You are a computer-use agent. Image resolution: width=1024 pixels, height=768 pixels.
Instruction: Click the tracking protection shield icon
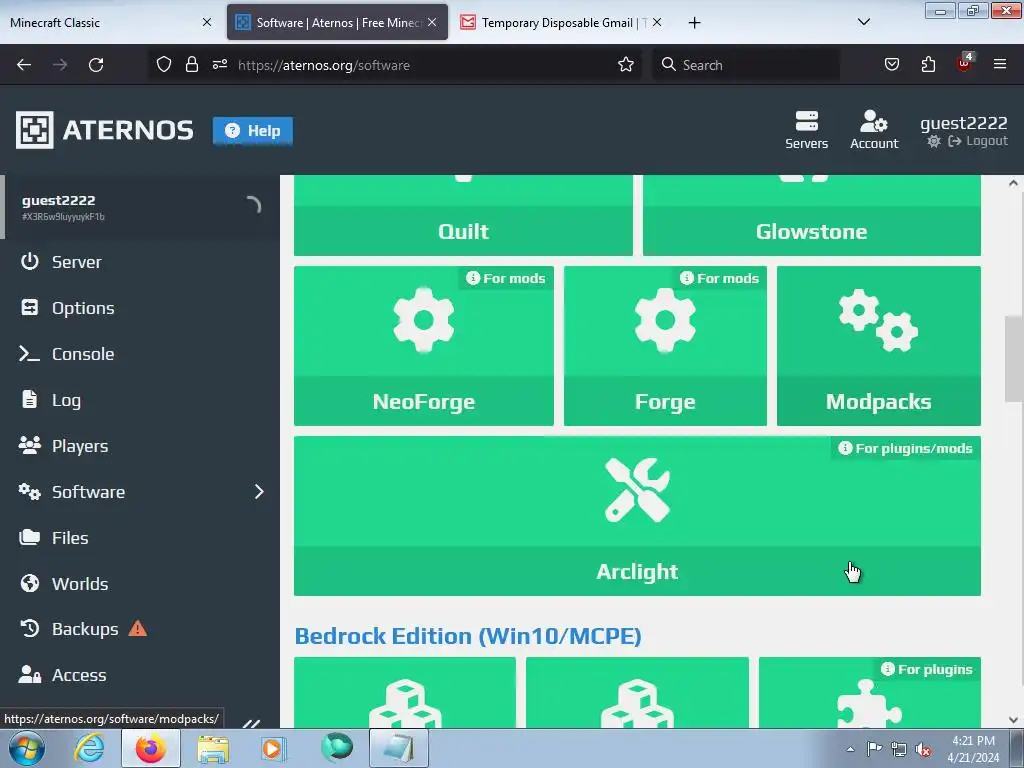pos(164,65)
